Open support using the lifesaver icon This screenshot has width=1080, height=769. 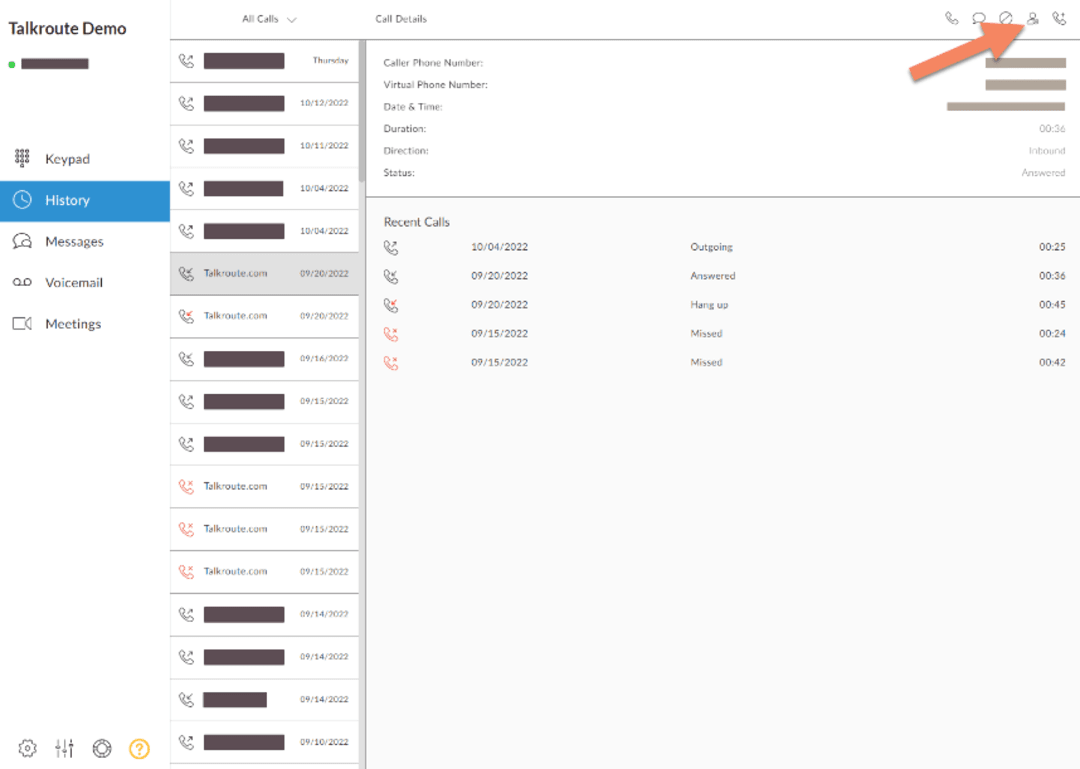(102, 747)
